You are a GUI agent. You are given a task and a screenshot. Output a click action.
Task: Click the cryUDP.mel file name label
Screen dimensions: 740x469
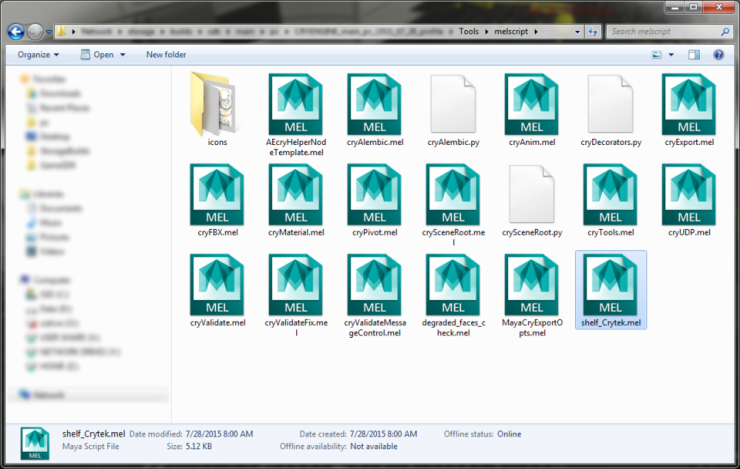[689, 232]
